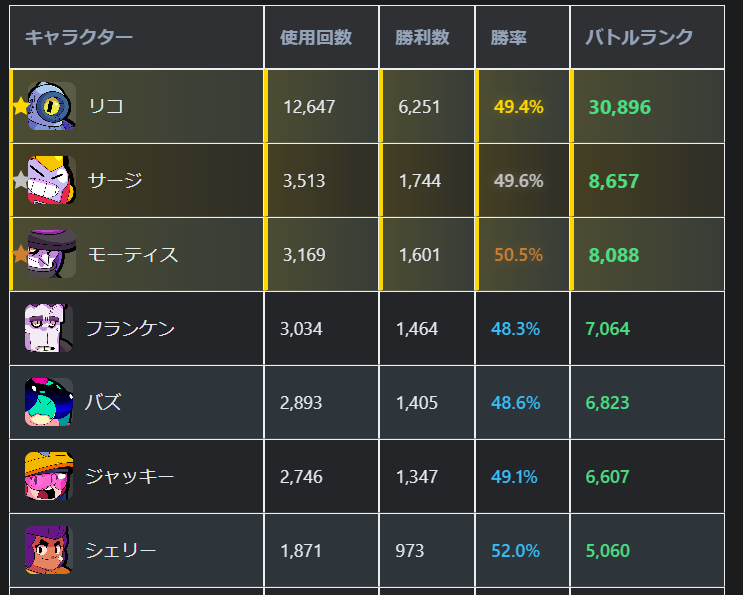Sort by the 勝率 column header
The image size is (743, 595).
click(509, 37)
